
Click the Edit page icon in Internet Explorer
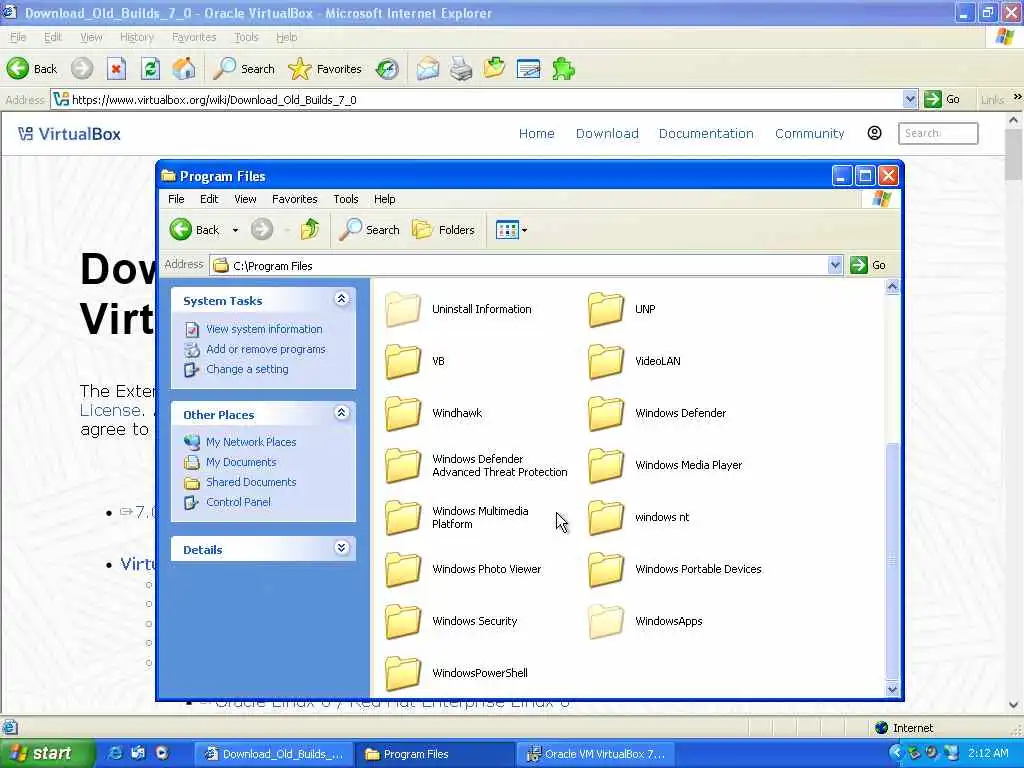(x=528, y=69)
